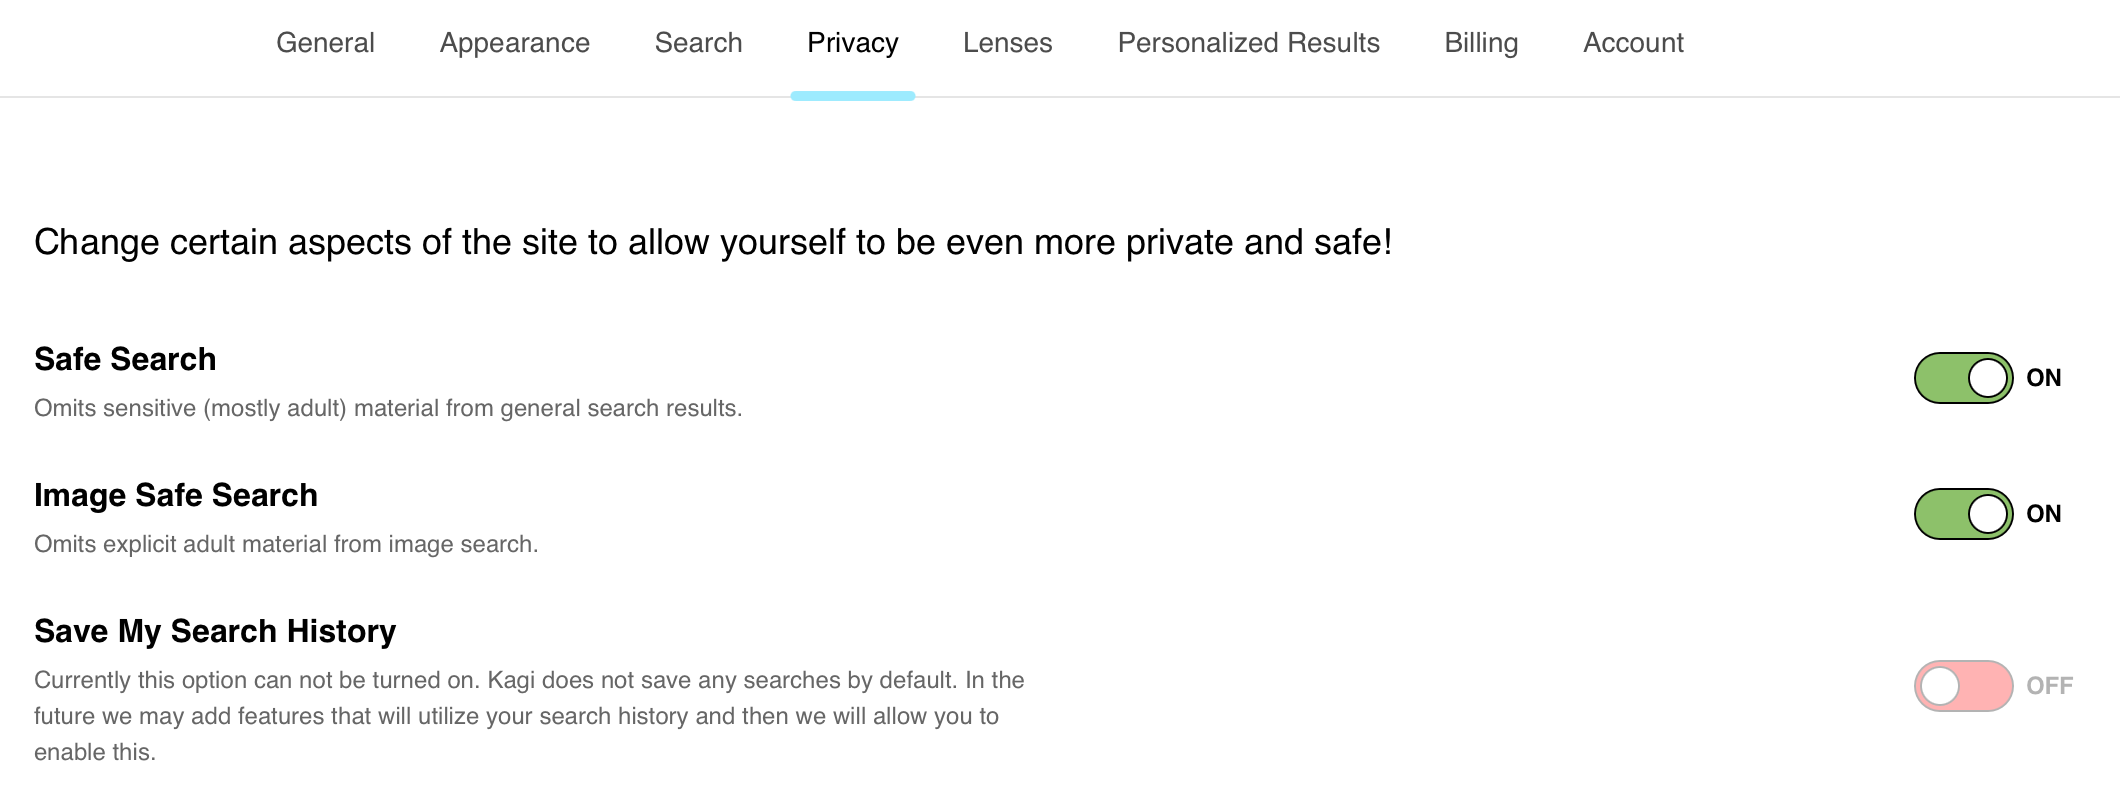Switch to the Personalized Results tab
Viewport: 2120px width, 806px height.
[x=1249, y=43]
